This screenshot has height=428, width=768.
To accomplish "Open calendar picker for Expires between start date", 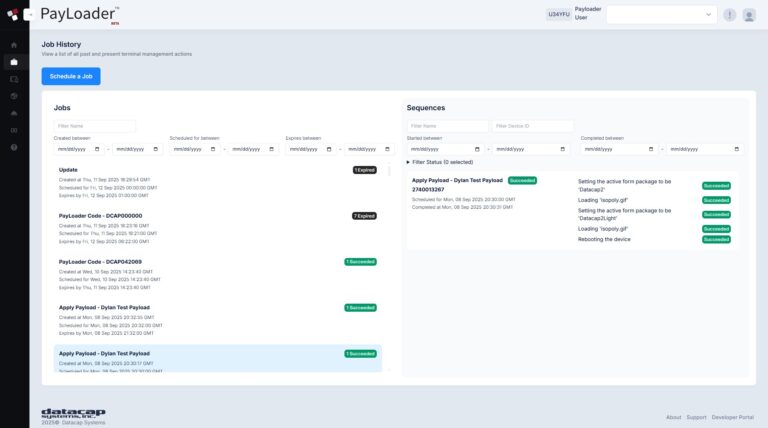I will pyautogui.click(x=329, y=149).
